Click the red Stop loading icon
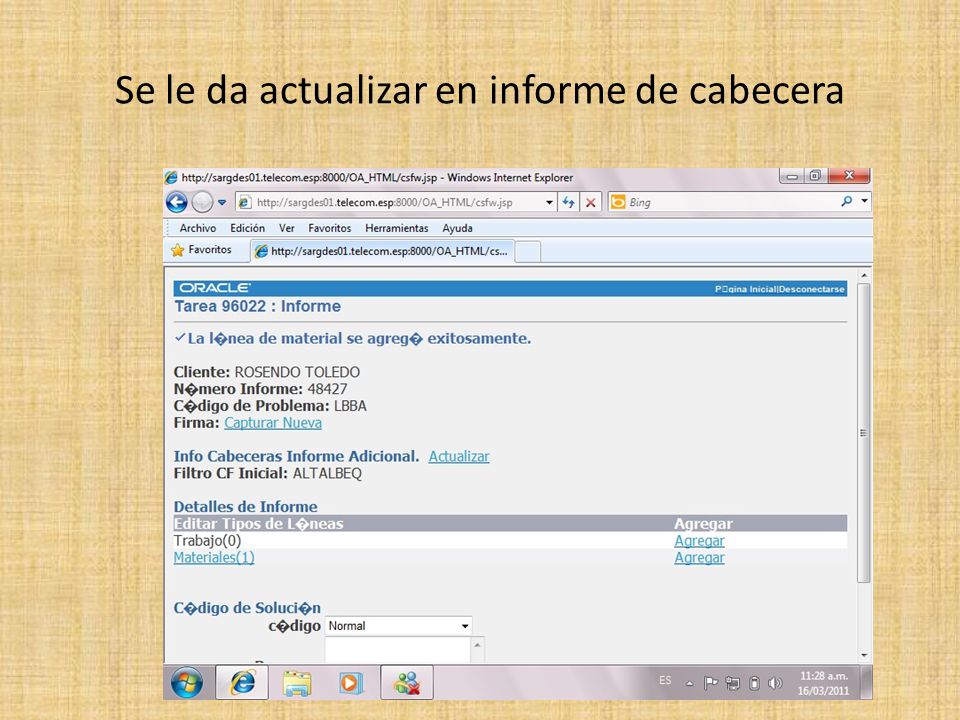Screen dimensions: 960x720 click(591, 202)
